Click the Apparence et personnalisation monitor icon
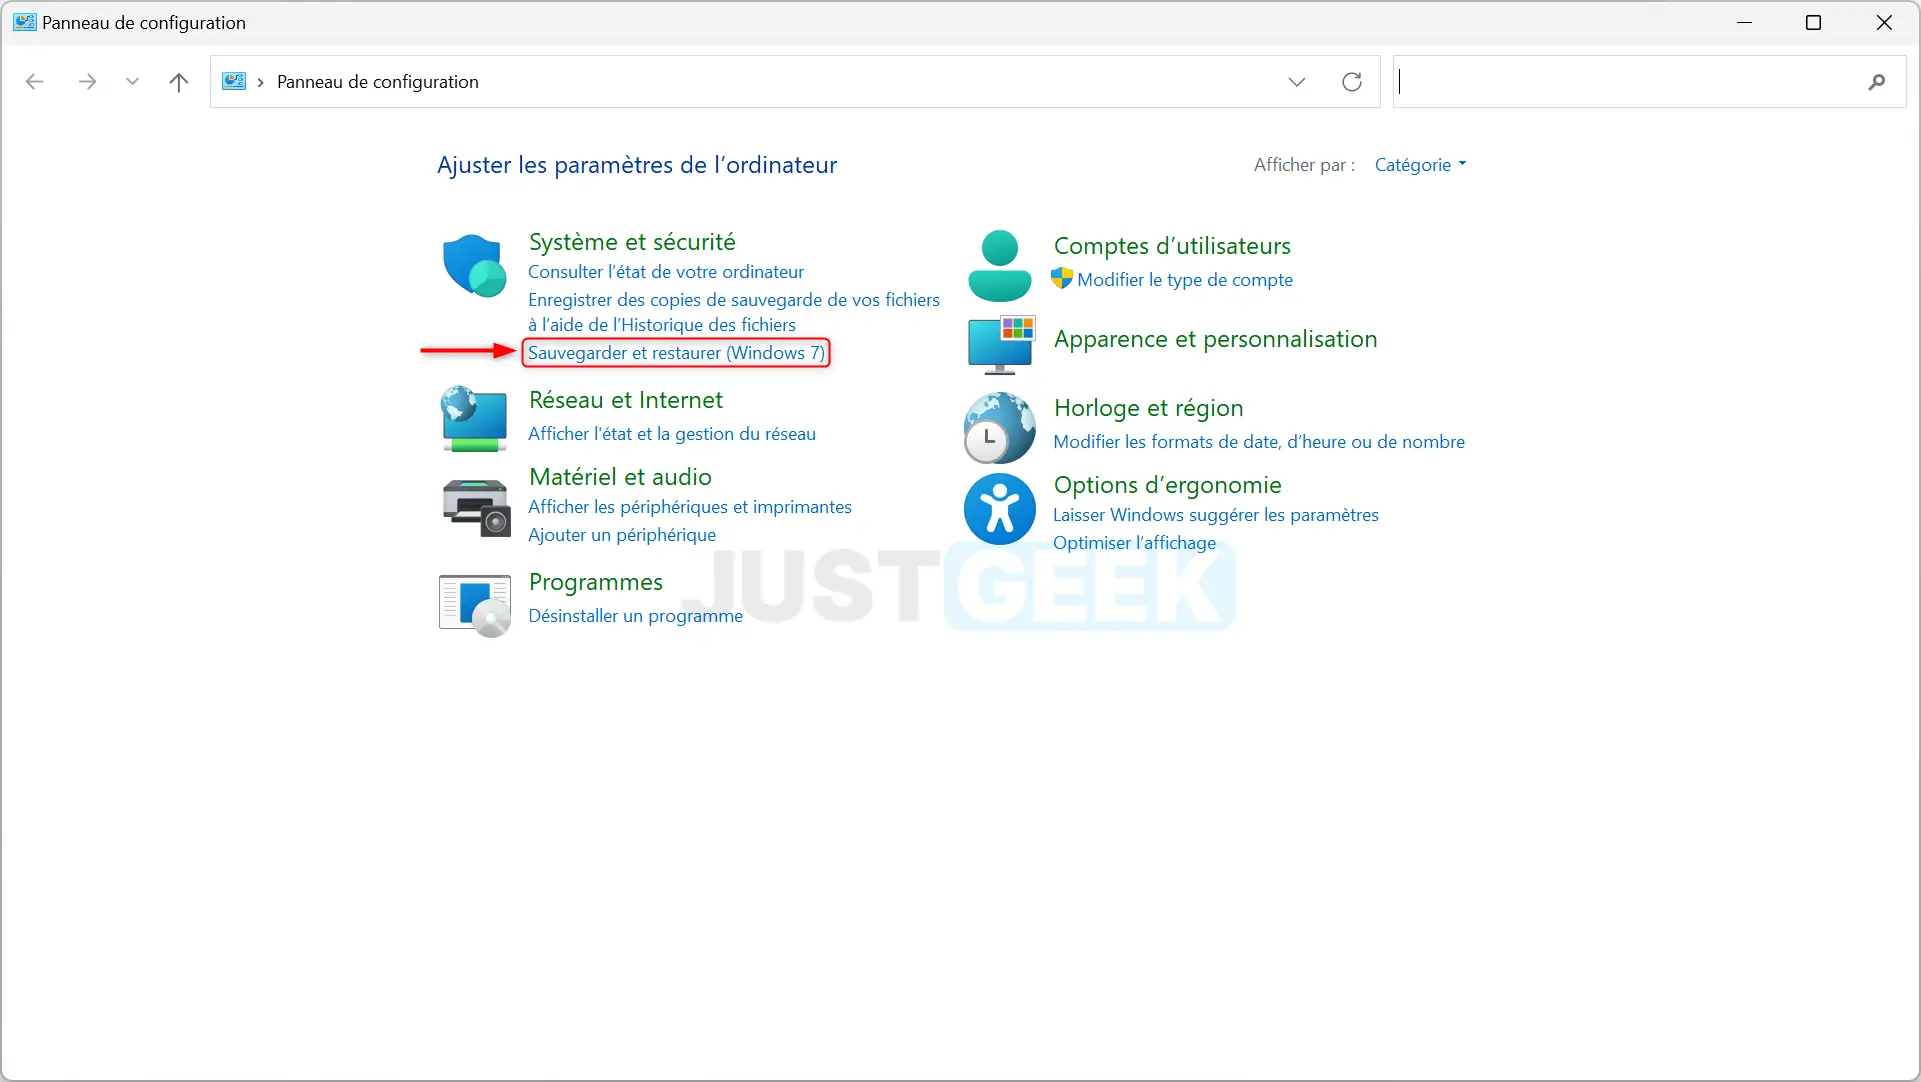Viewport: 1921px width, 1082px height. click(1001, 345)
